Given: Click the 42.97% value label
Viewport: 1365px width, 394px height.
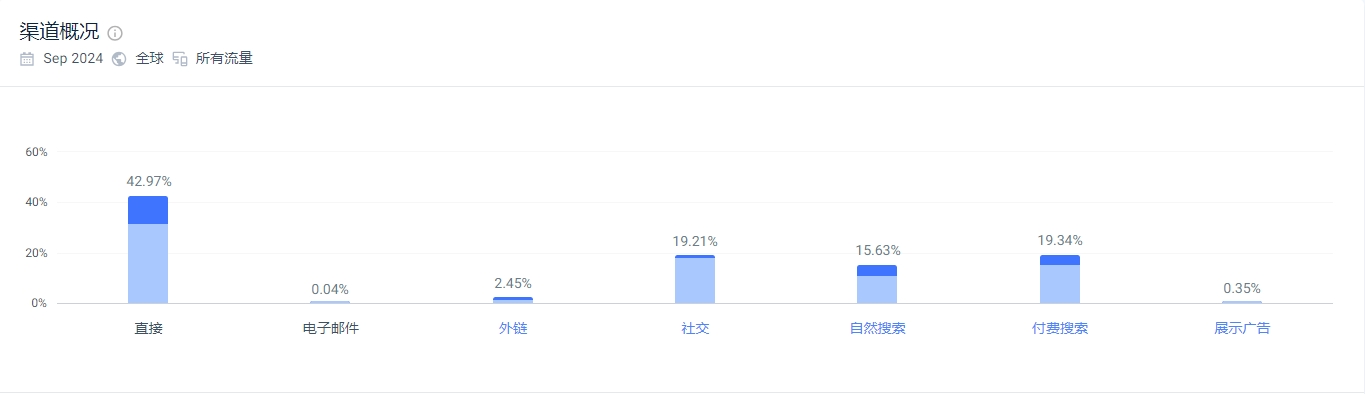Looking at the screenshot, I should [x=149, y=182].
